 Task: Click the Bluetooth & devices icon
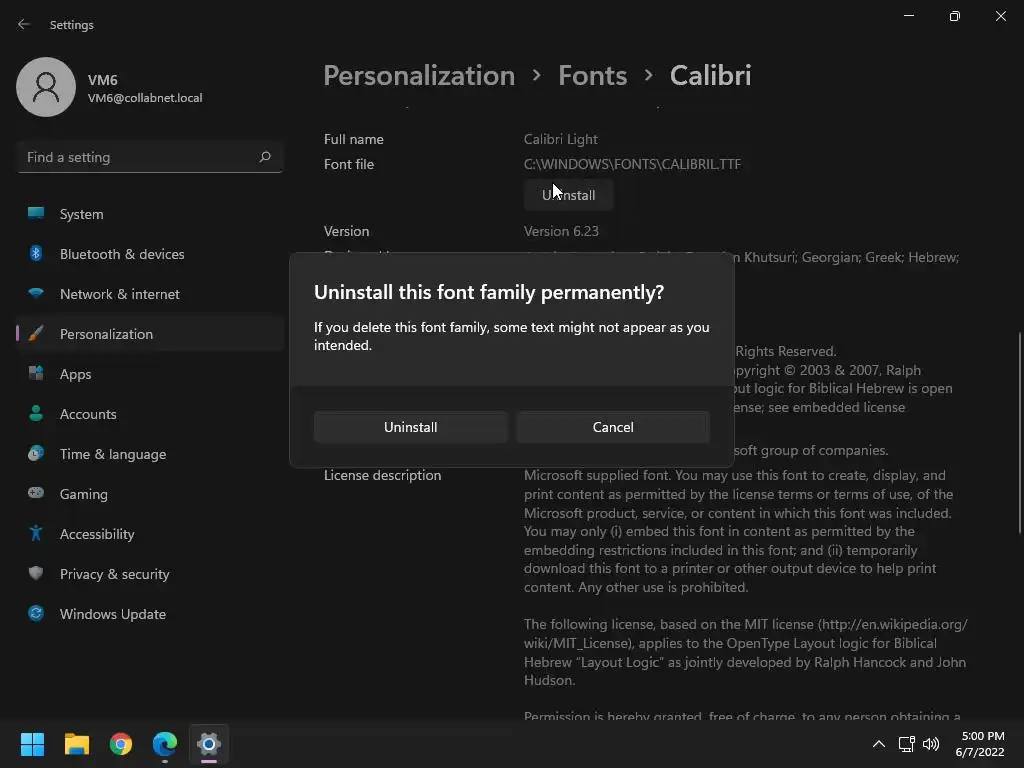tap(36, 254)
